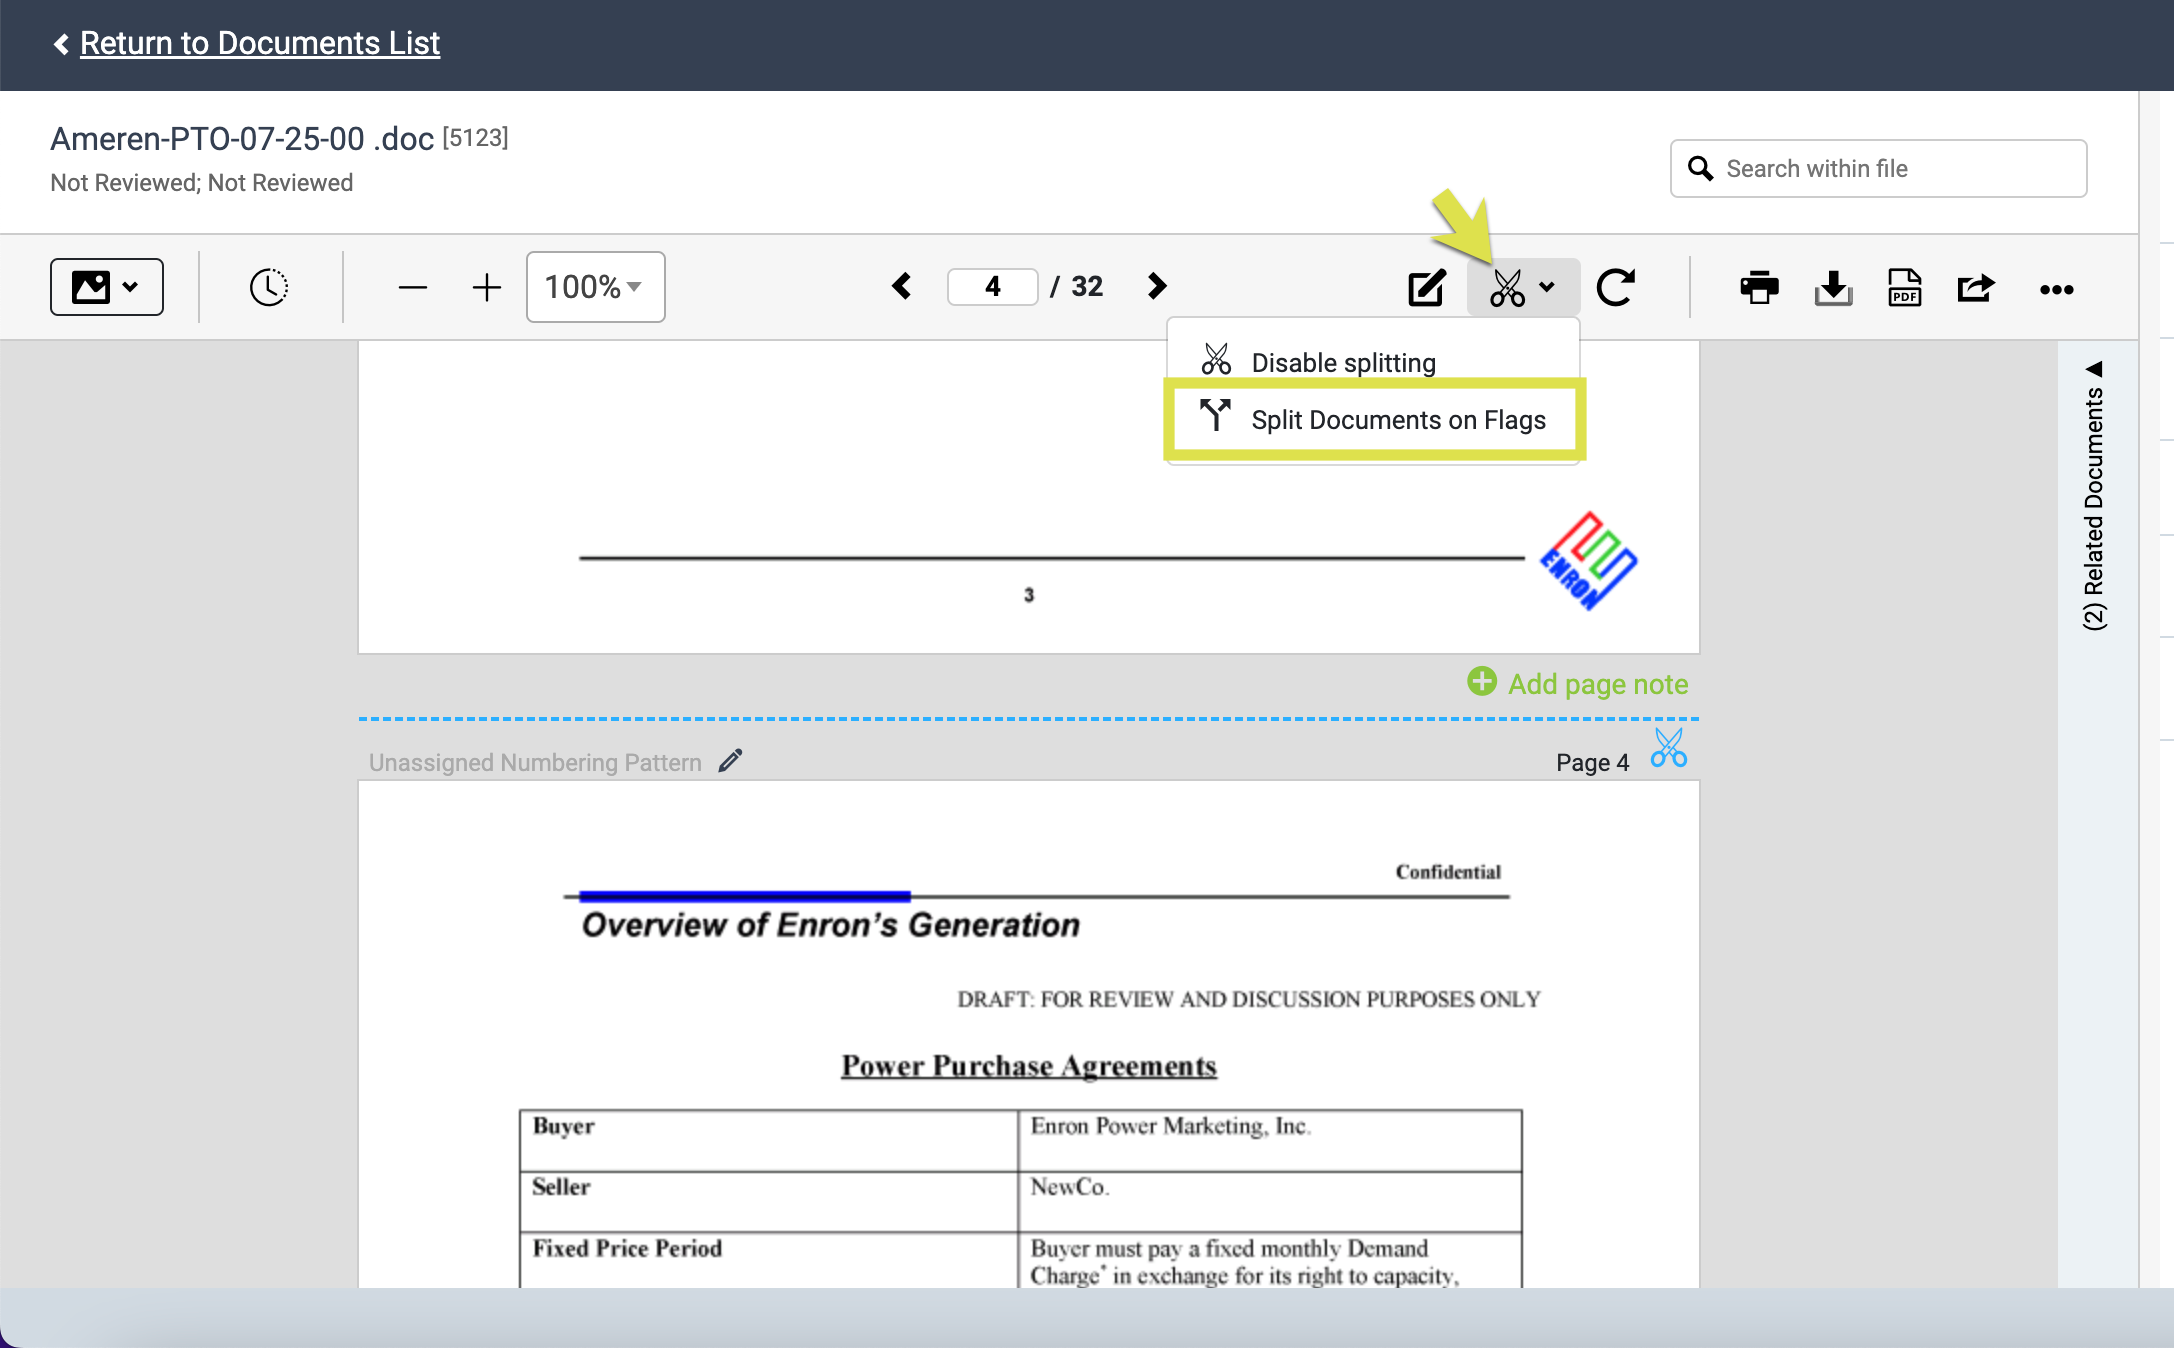Viewport: 2174px width, 1348px height.
Task: Print the document with printer icon
Action: [x=1759, y=288]
